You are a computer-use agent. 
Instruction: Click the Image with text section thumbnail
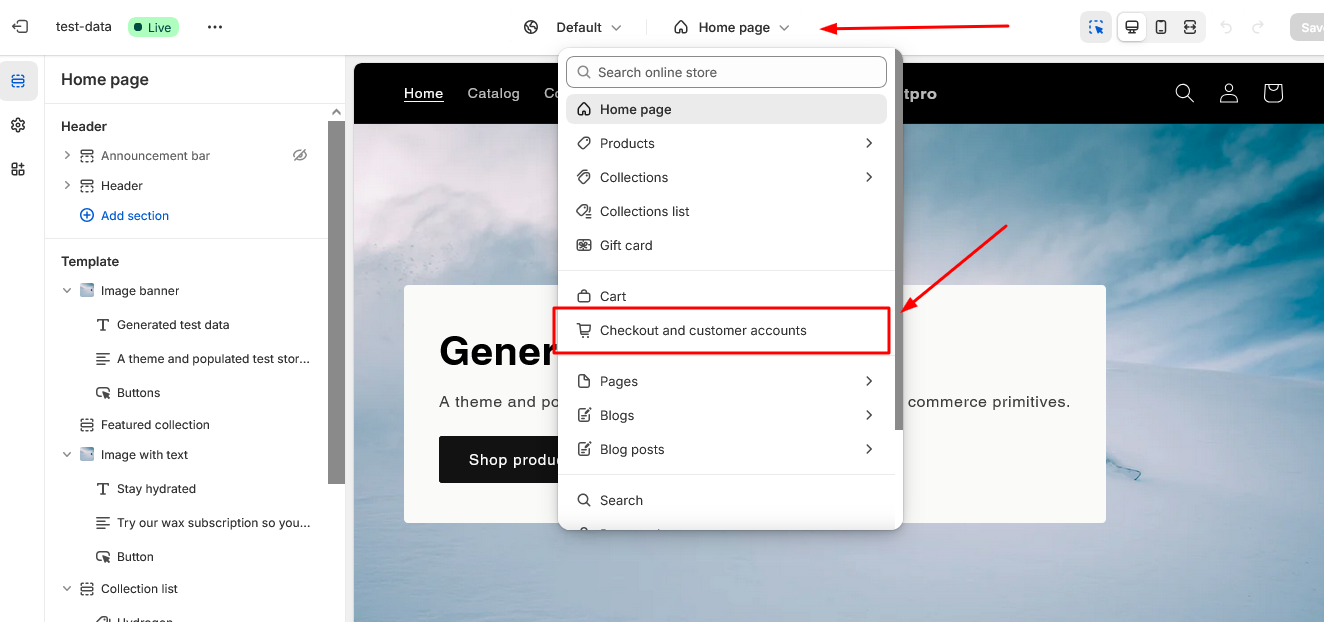click(87, 455)
